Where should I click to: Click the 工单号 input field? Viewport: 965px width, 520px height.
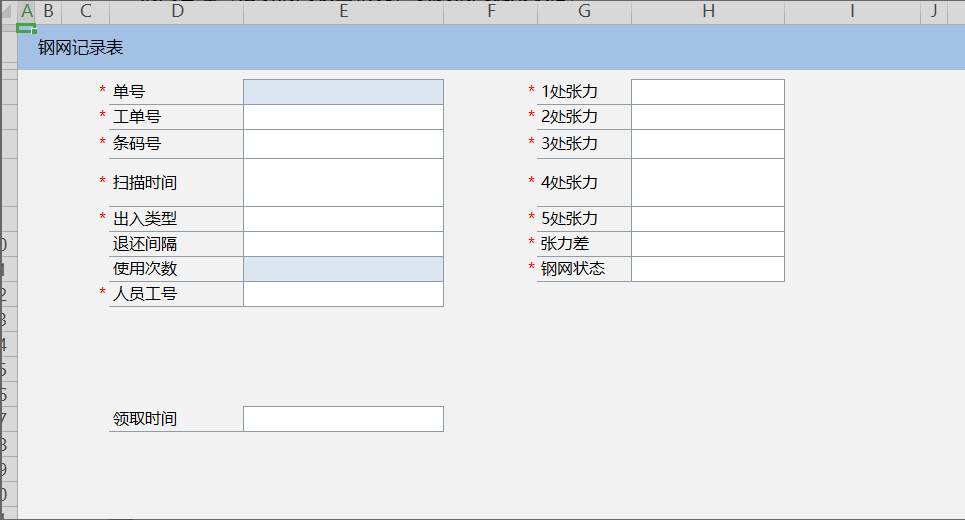pos(343,117)
